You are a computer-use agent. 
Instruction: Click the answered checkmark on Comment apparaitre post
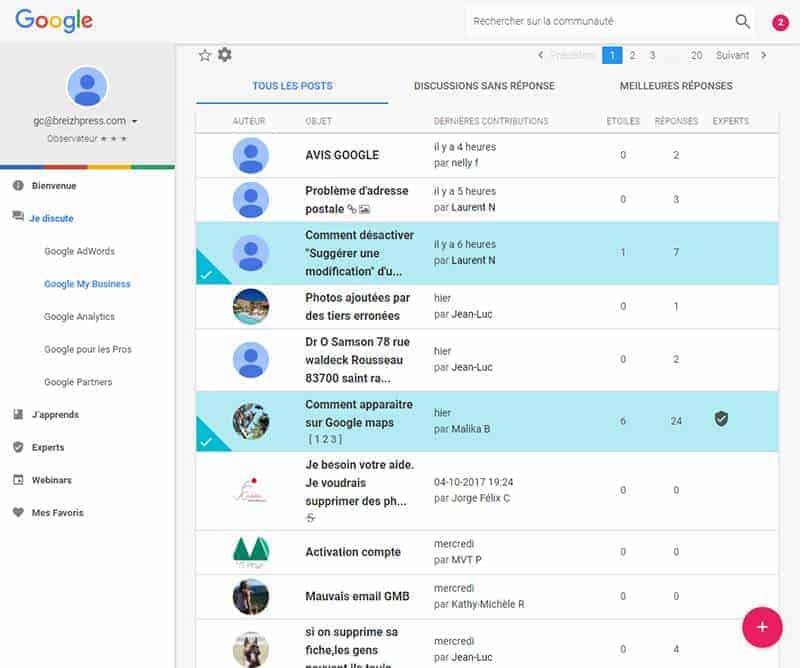pyautogui.click(x=206, y=442)
